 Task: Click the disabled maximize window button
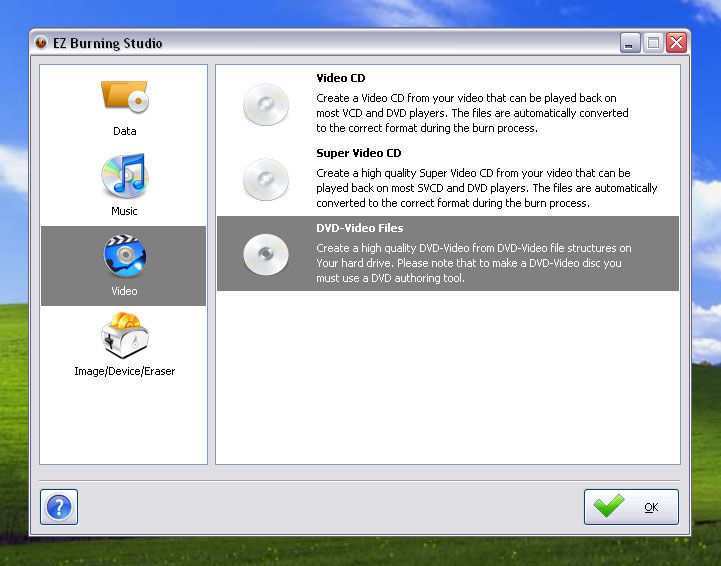pyautogui.click(x=653, y=43)
